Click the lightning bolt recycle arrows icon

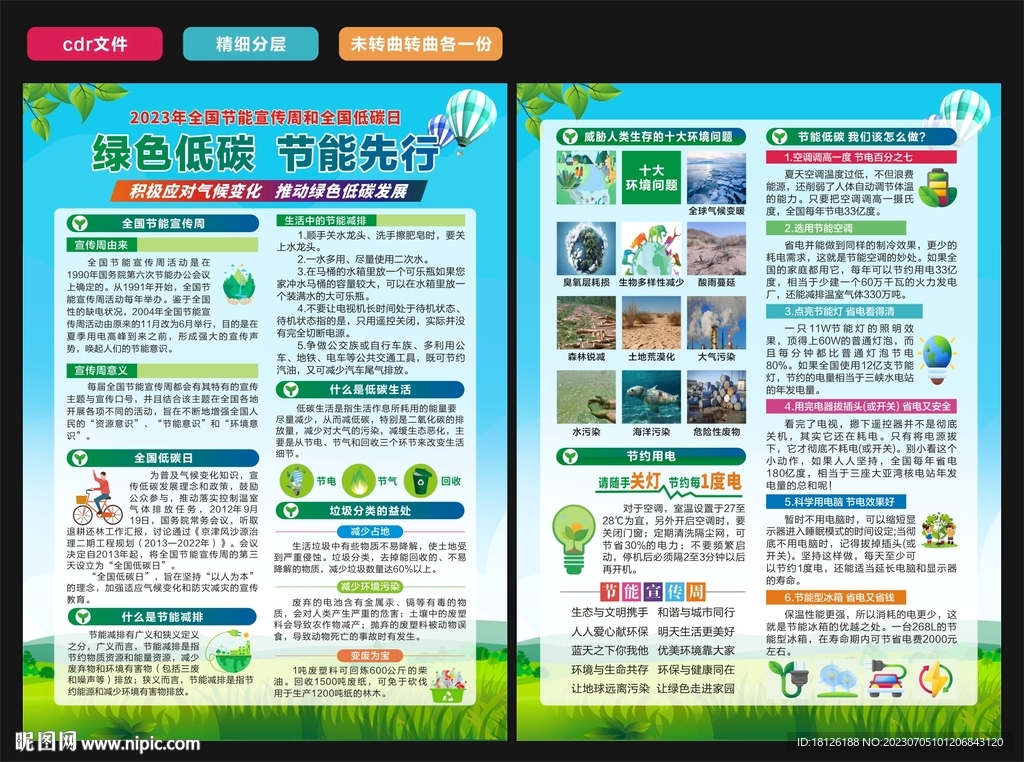pyautogui.click(x=936, y=678)
